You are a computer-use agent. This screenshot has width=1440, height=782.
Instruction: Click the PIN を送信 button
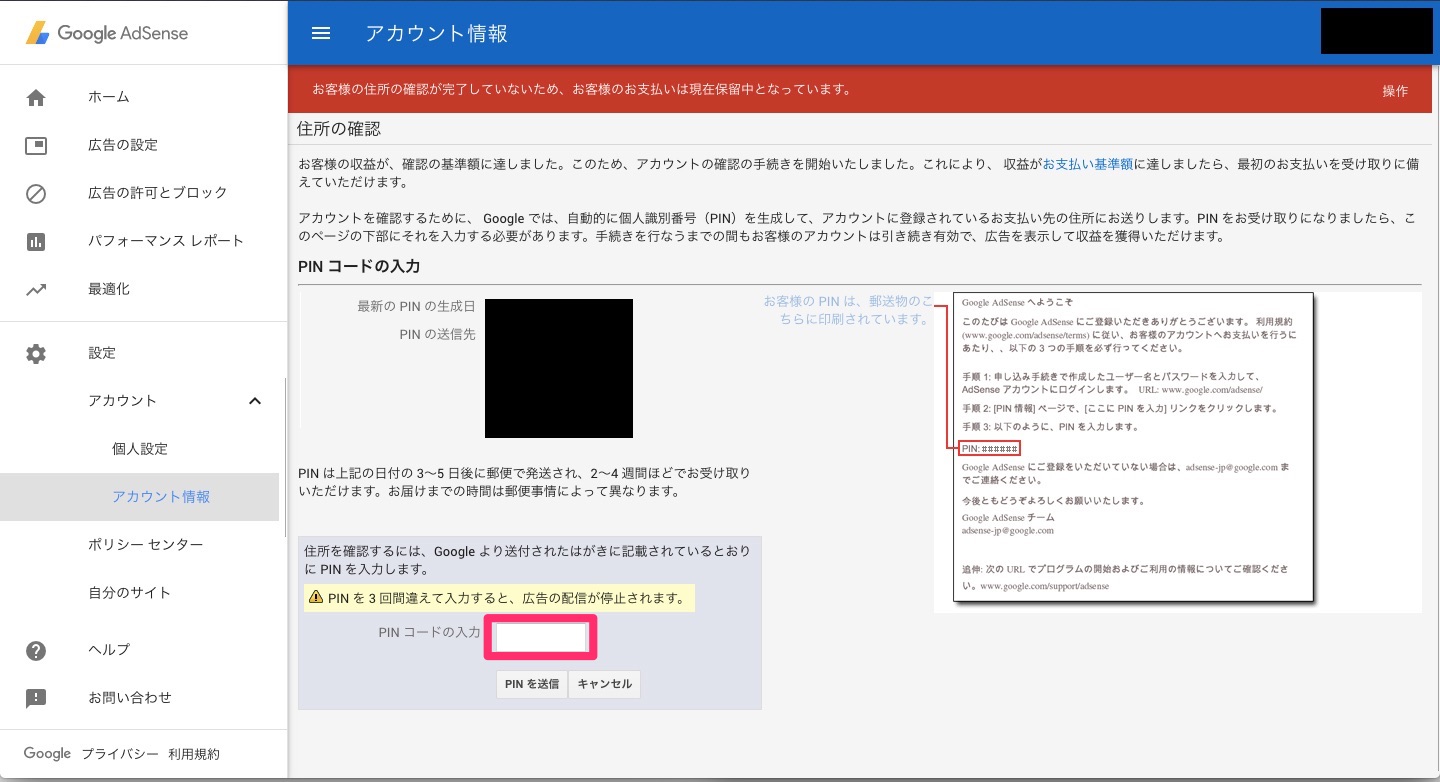532,685
